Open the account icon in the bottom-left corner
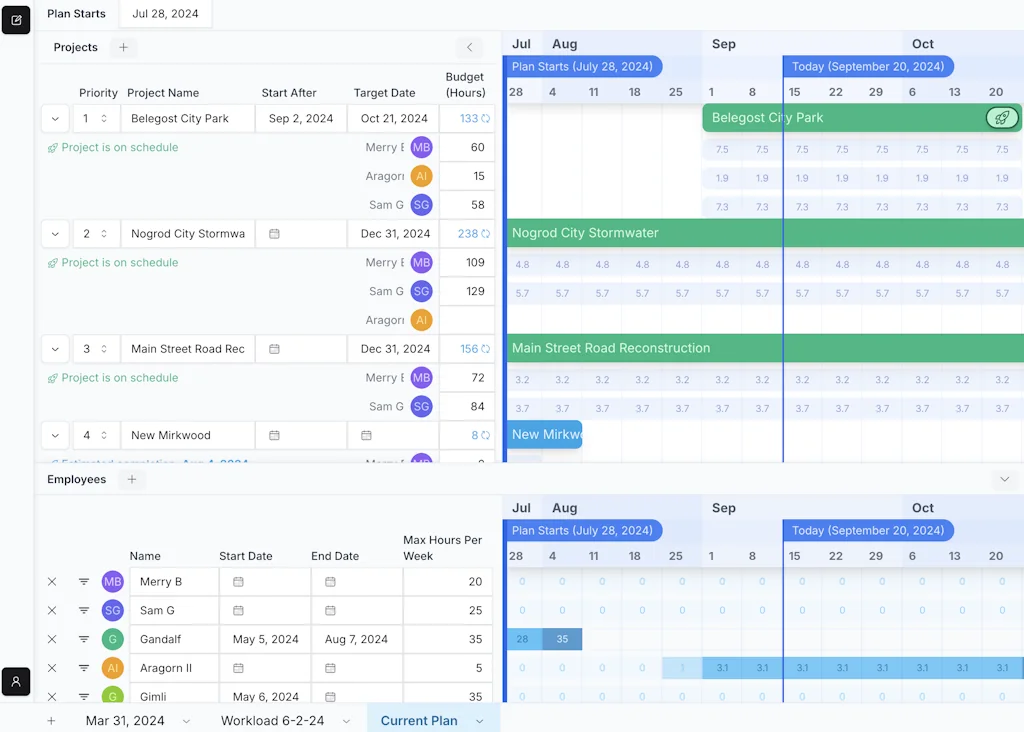Viewport: 1024px width, 732px height. (x=15, y=682)
